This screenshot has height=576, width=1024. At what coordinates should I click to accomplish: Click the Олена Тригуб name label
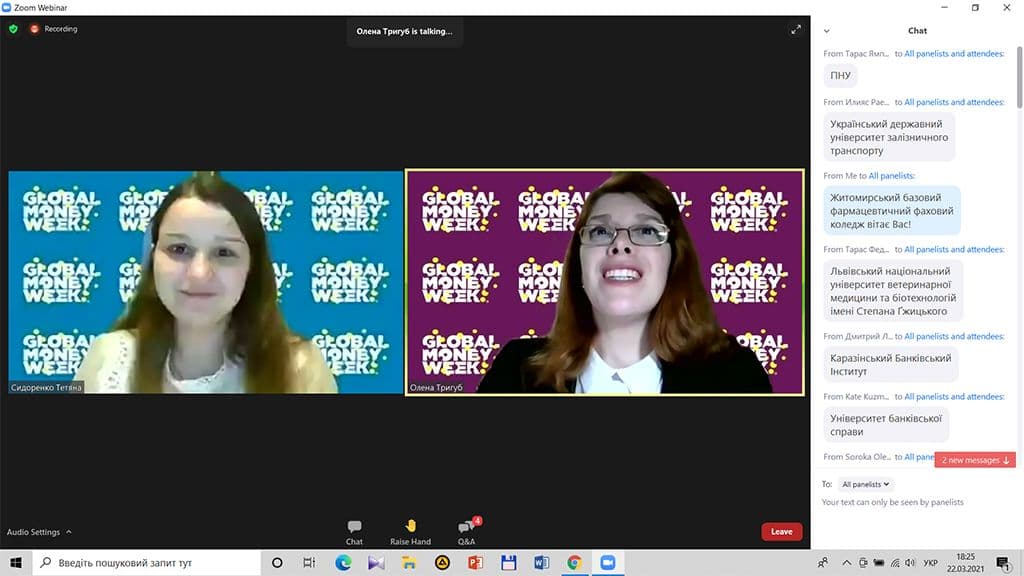[x=436, y=387]
